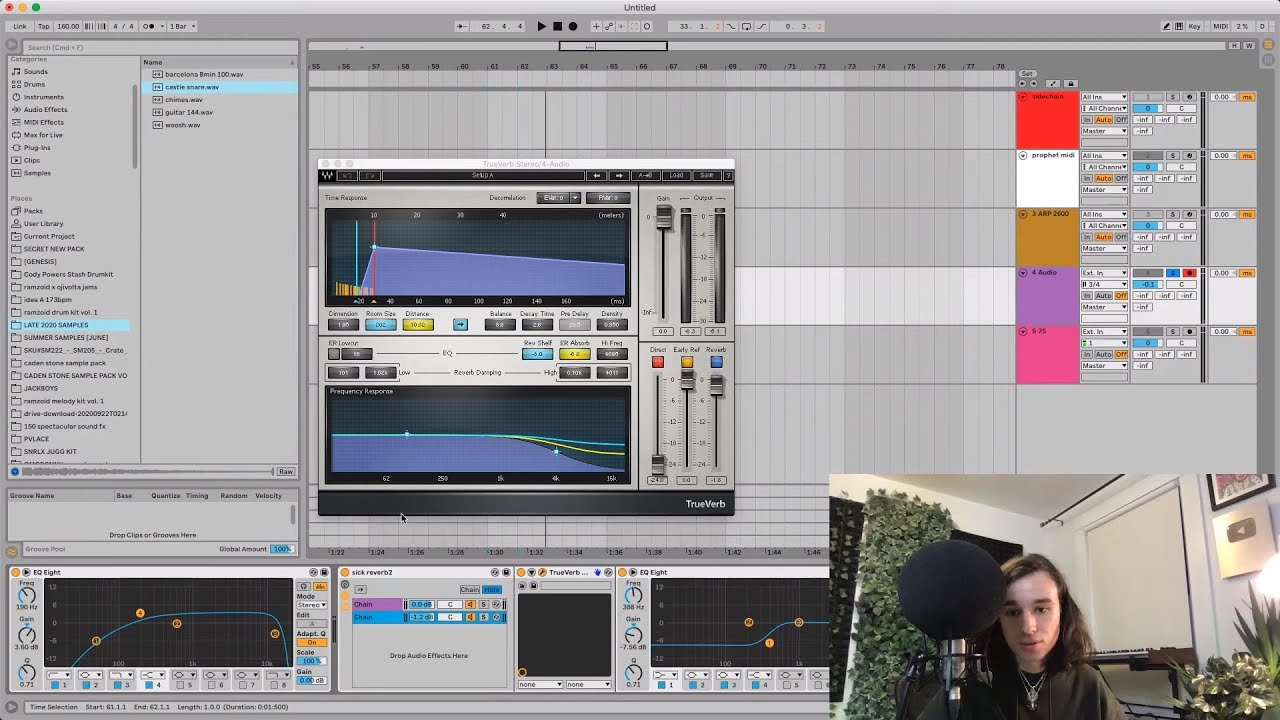Screen dimensions: 1280x720
Task: Open the EQ Eight Mode Stereo dropdown
Action: coord(311,605)
